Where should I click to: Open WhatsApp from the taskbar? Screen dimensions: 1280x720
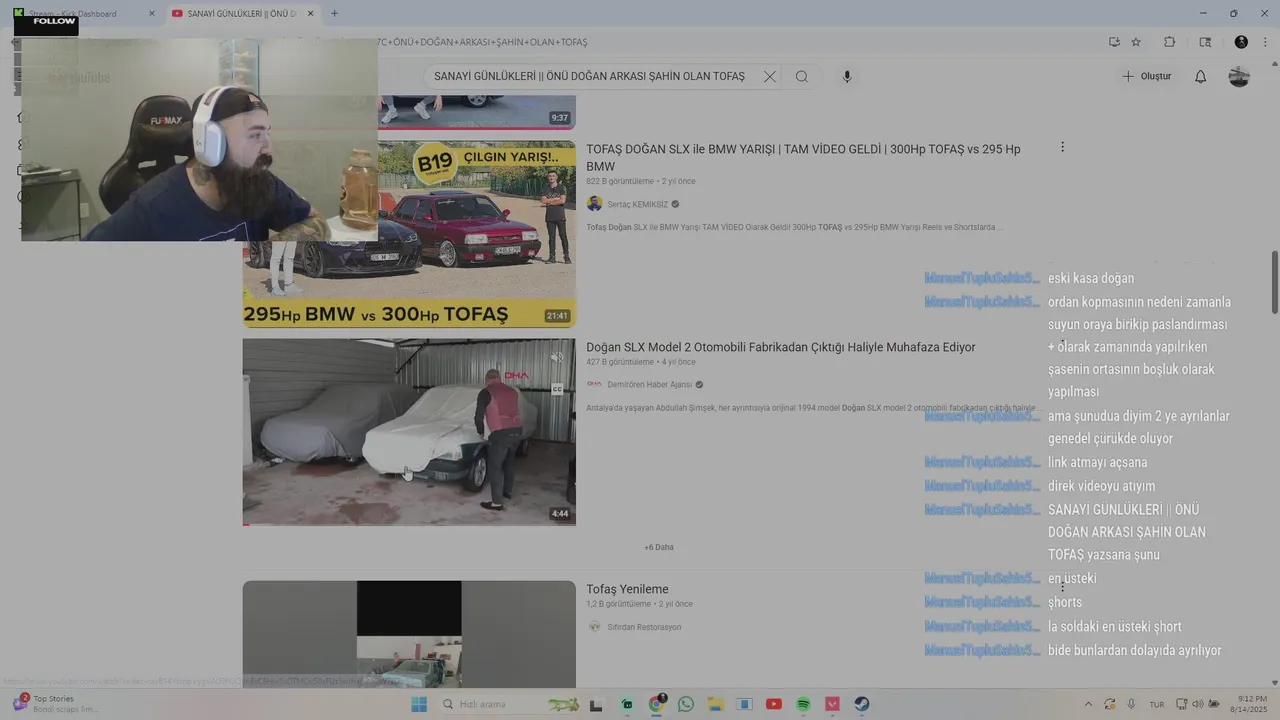[x=685, y=704]
